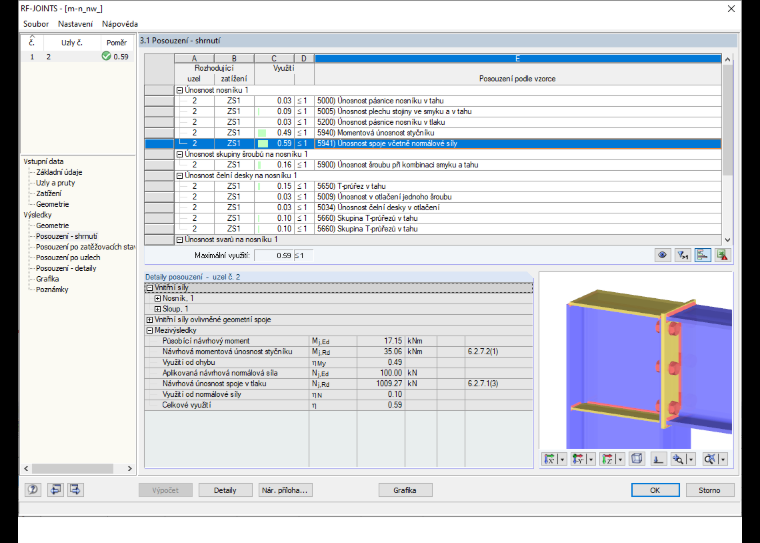Expand the Nosník. 1 node
The image size is (760, 543).
(158, 298)
